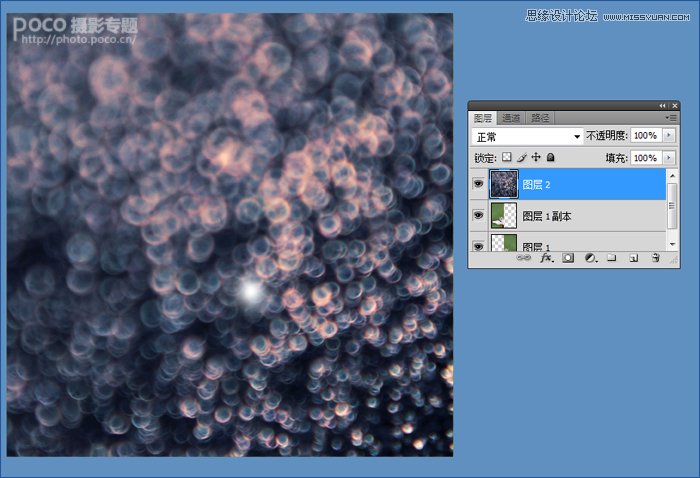The width and height of the screenshot is (700, 478).
Task: Open the opacity (不透明度) slider arrow
Action: click(x=669, y=135)
